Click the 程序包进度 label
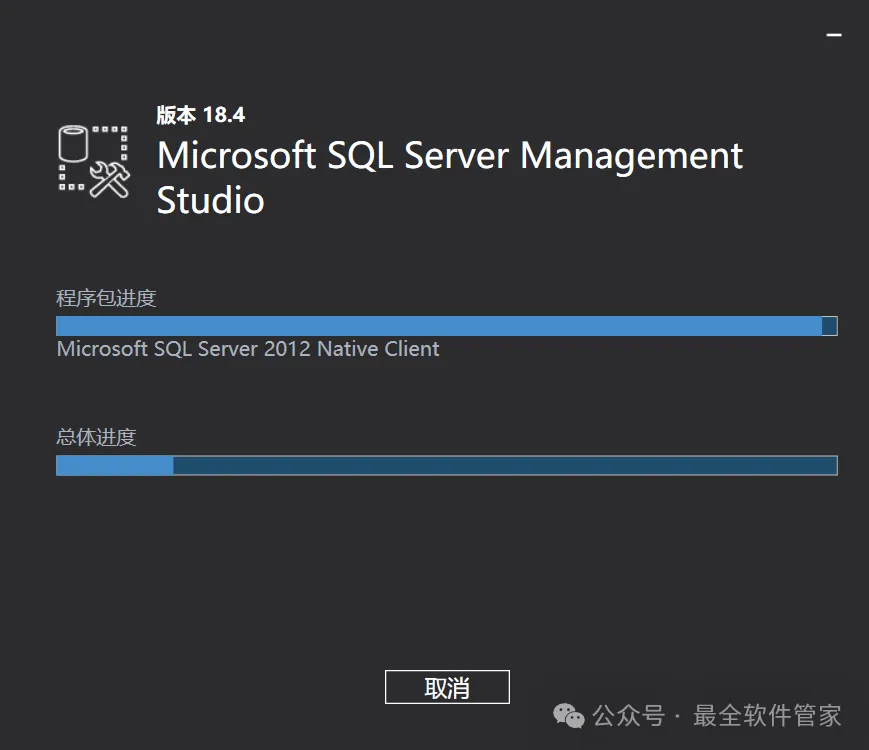Viewport: 869px width, 750px height. pyautogui.click(x=106, y=298)
